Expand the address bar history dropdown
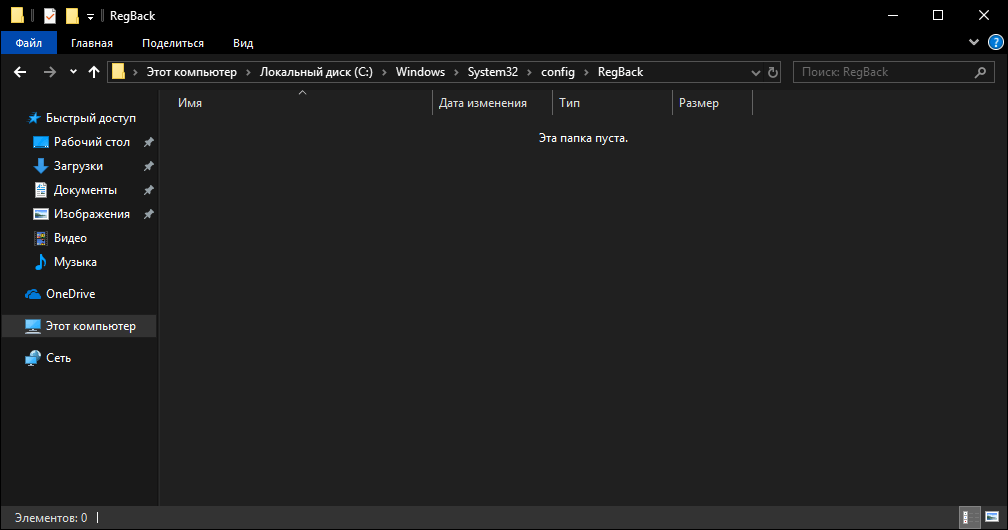Image resolution: width=1008 pixels, height=530 pixels. click(755, 73)
